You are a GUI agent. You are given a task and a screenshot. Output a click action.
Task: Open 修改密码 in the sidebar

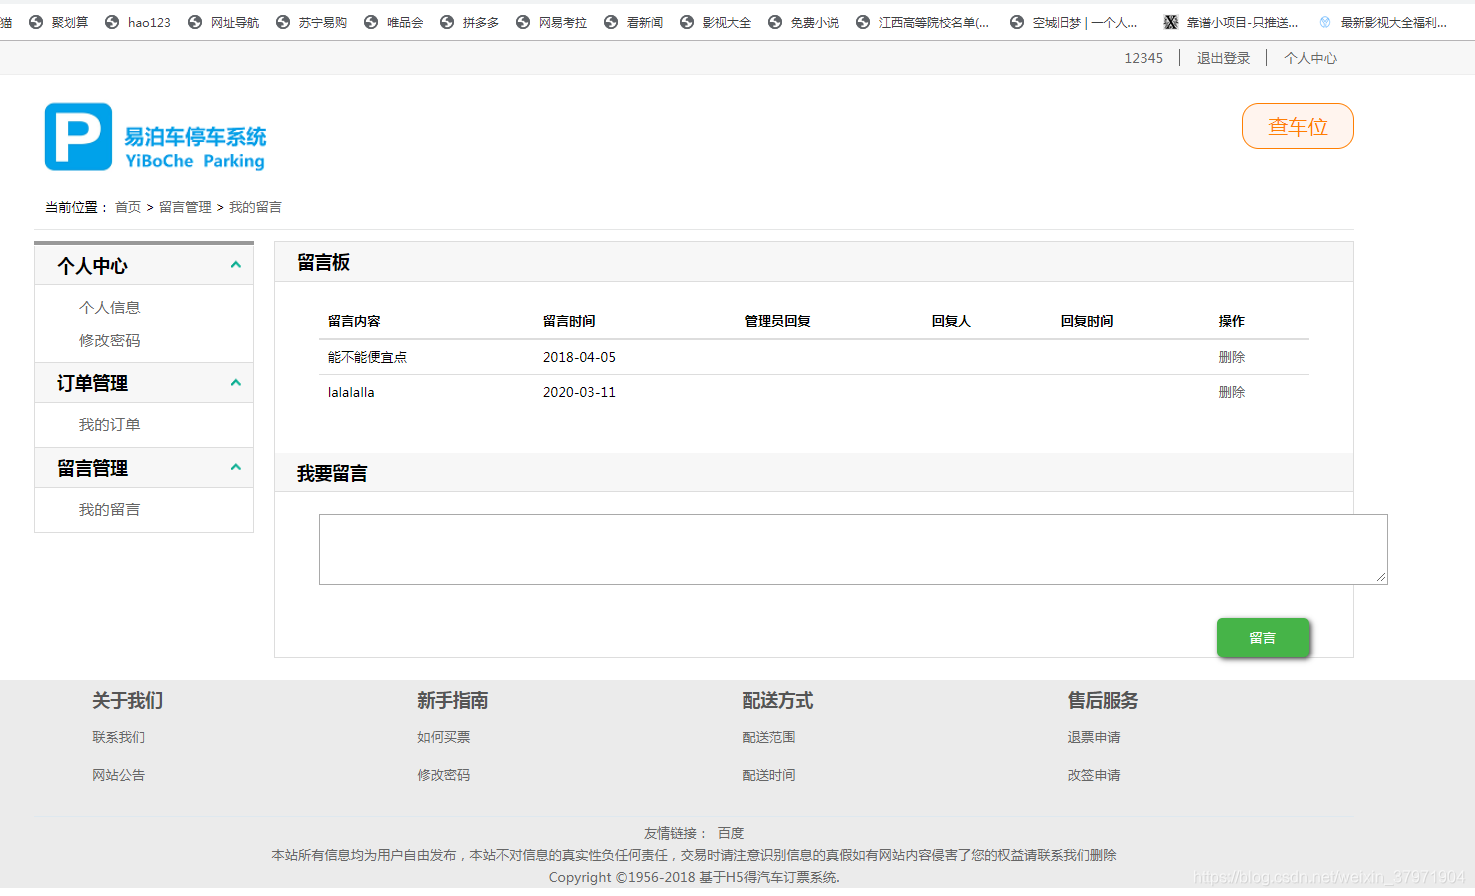point(110,341)
